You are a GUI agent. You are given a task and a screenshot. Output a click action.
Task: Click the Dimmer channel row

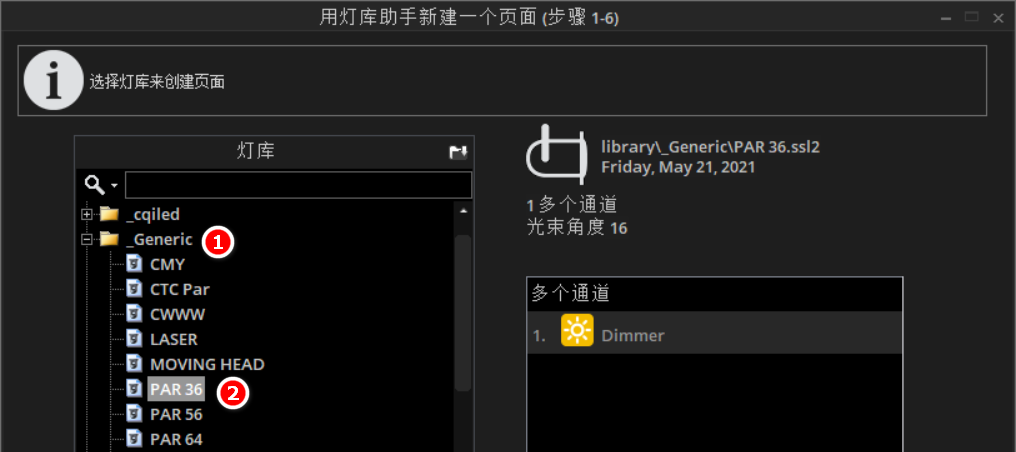pyautogui.click(x=715, y=333)
